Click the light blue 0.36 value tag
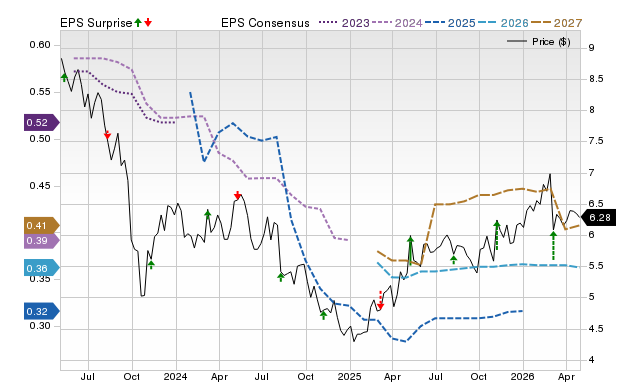This screenshot has width=640, height=382. (x=42, y=268)
